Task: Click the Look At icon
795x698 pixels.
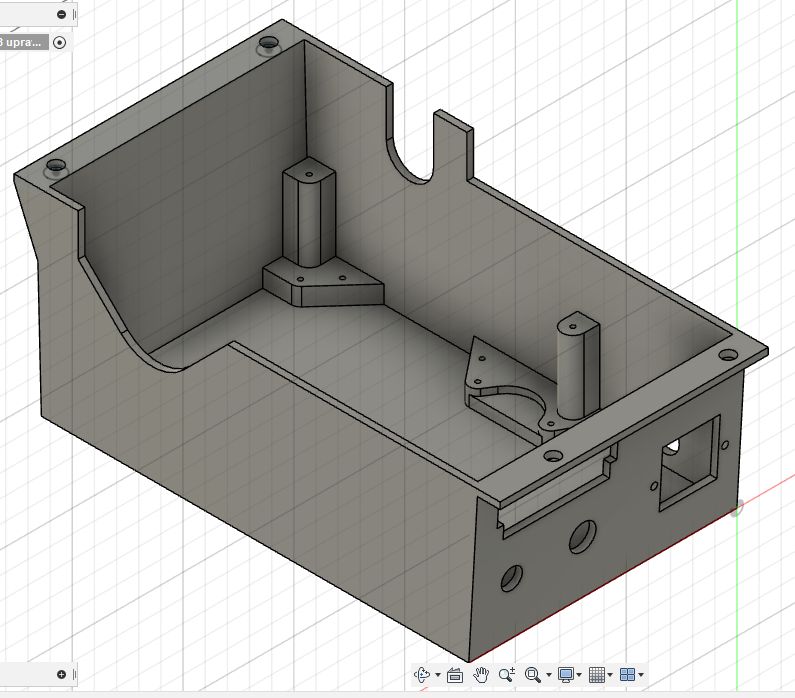Action: [455, 674]
